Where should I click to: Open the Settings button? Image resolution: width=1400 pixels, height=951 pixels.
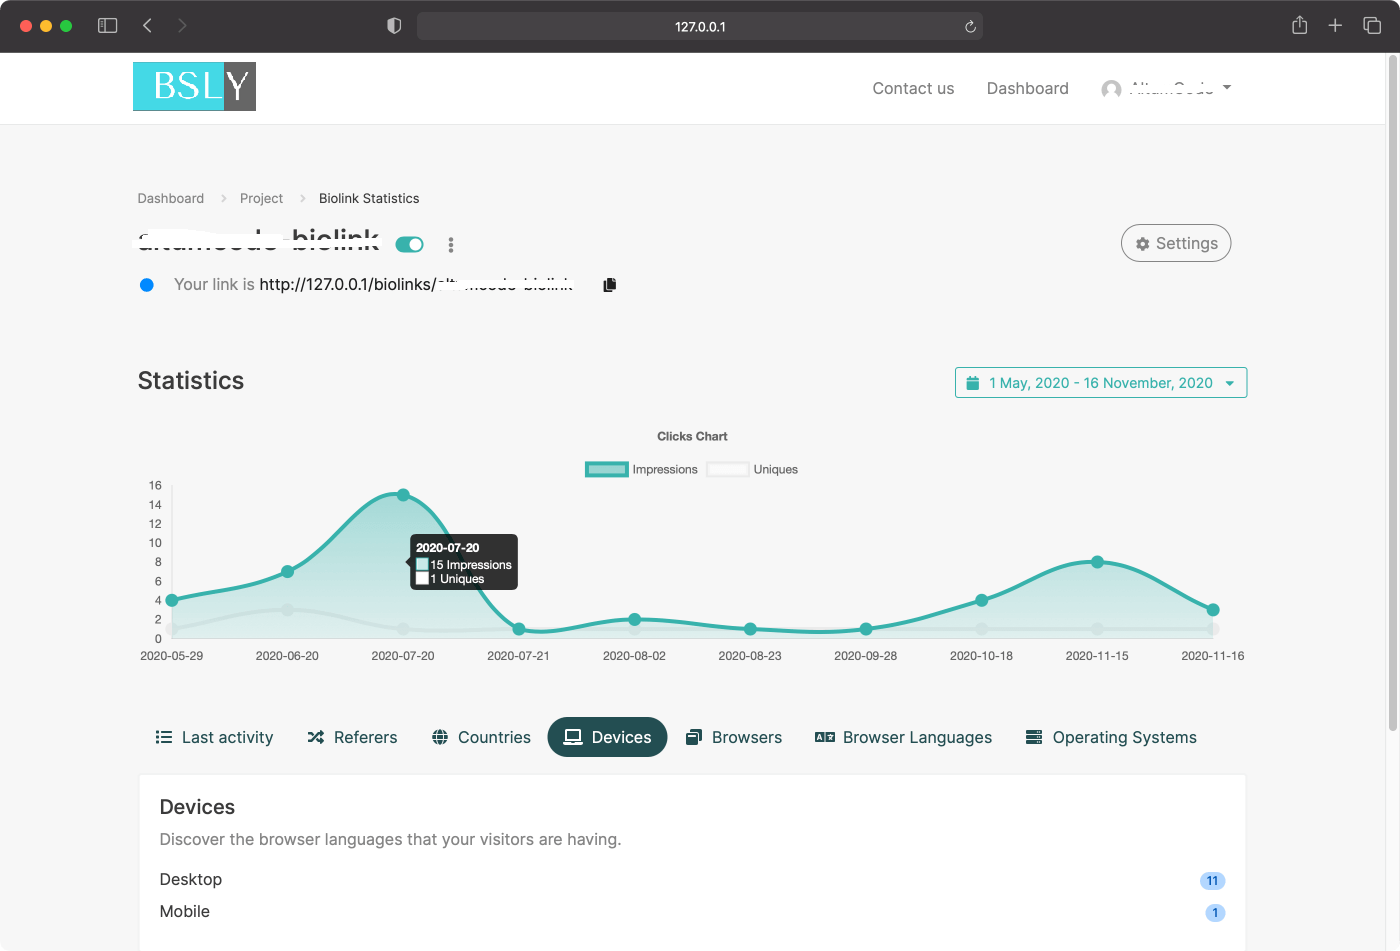pyautogui.click(x=1176, y=243)
